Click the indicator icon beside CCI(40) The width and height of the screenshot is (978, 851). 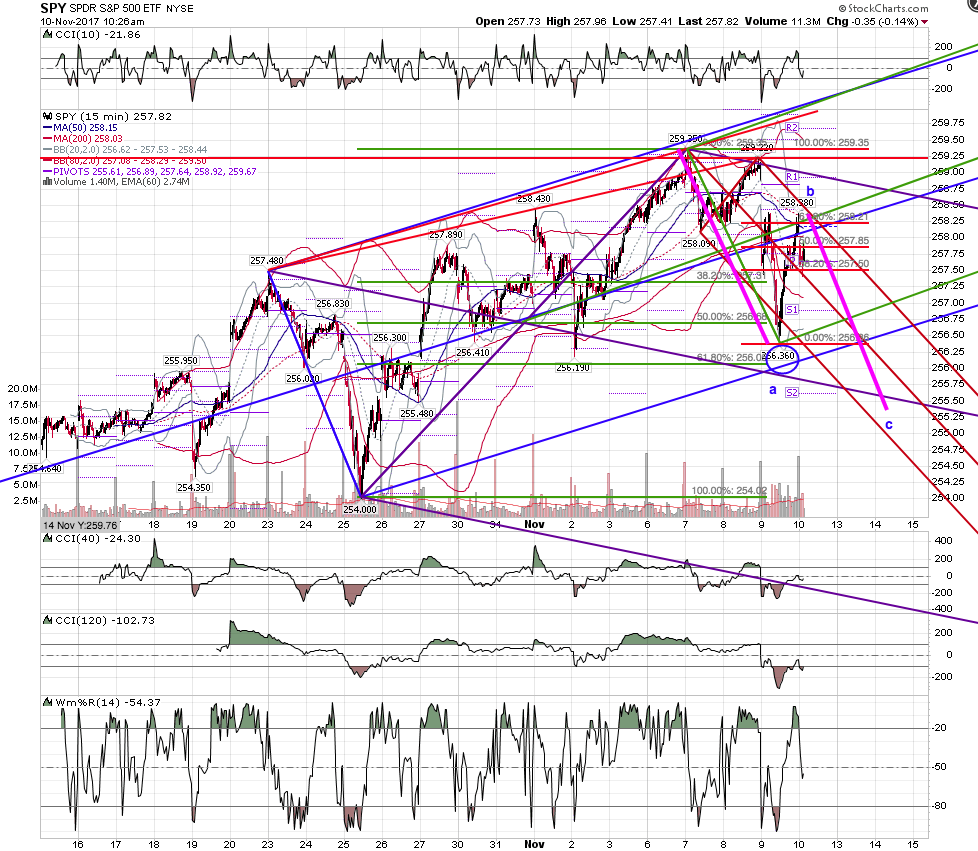click(47, 538)
